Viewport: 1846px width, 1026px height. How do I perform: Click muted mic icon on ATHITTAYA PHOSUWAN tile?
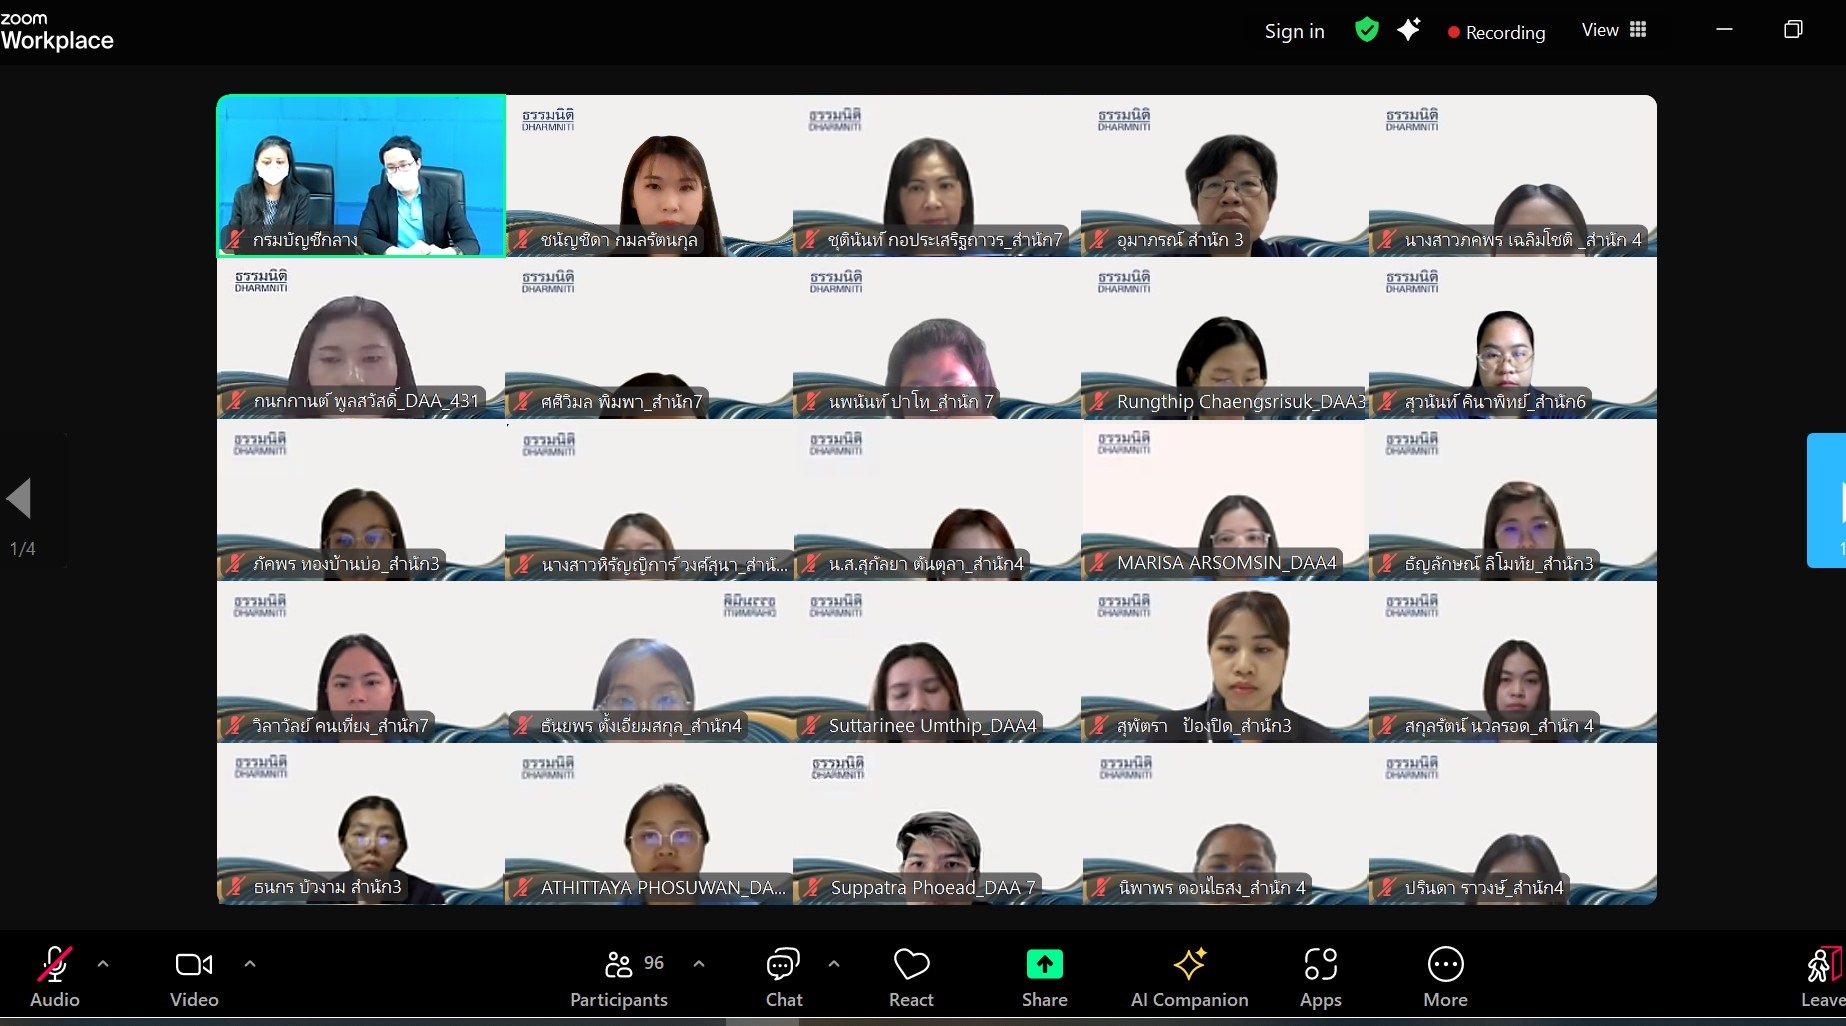(x=523, y=887)
